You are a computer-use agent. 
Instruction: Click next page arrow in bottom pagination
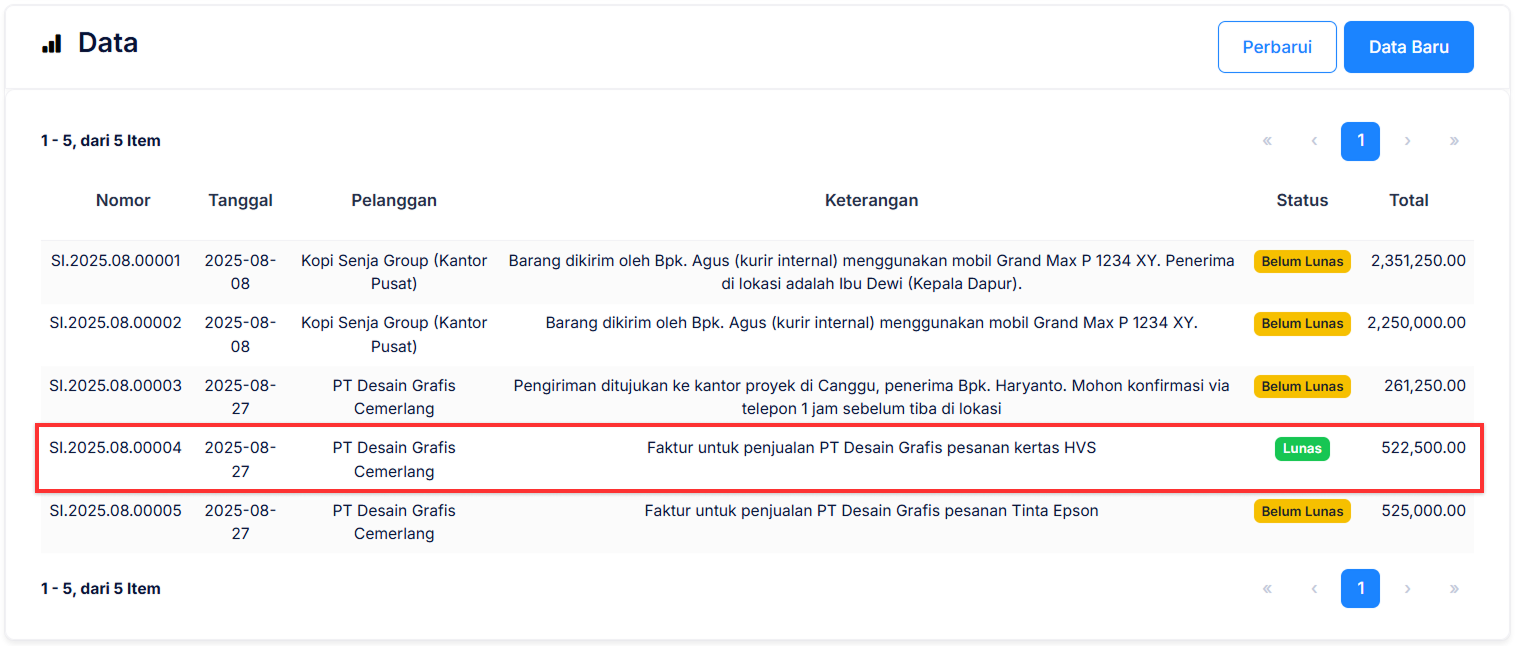[1407, 589]
